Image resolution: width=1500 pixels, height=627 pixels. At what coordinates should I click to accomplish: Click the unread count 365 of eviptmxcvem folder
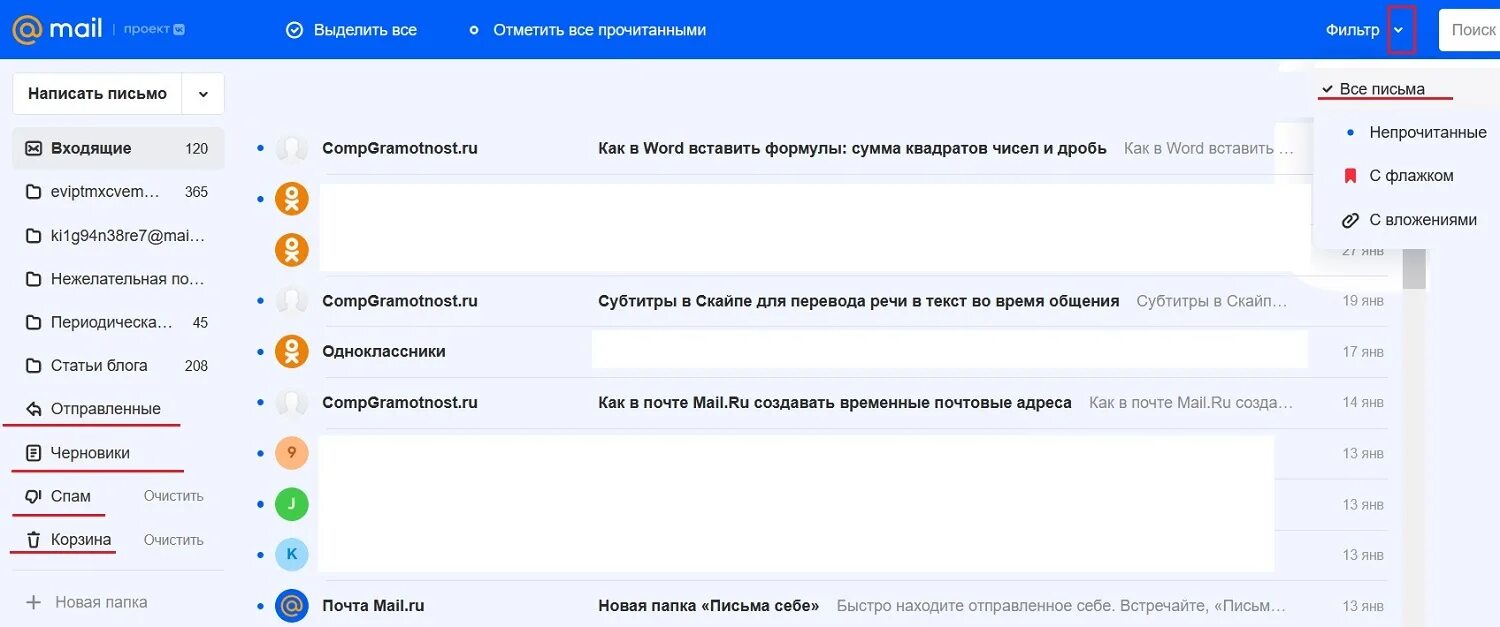(x=196, y=192)
